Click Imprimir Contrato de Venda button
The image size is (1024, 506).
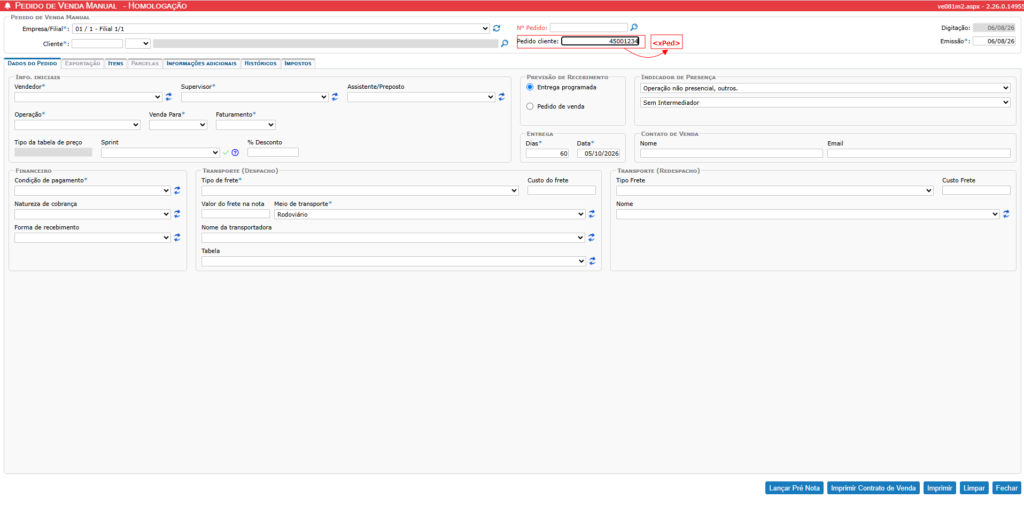(x=874, y=488)
